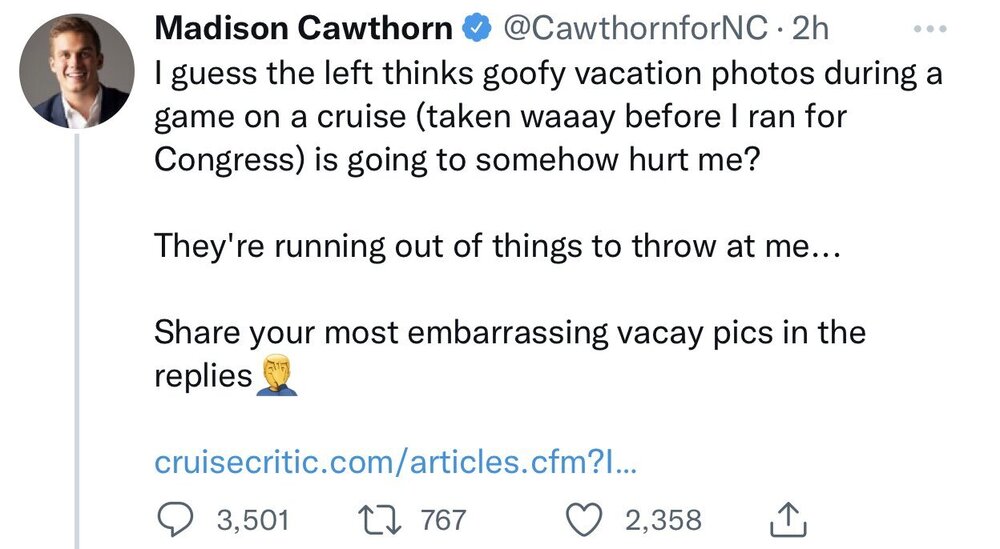Click the blue verified badge
The image size is (1000, 549).
(x=479, y=30)
